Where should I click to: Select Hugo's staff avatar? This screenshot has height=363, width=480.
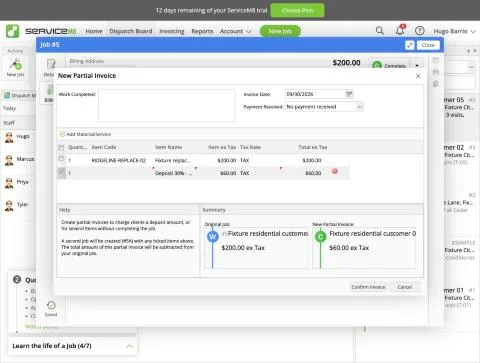point(9,137)
